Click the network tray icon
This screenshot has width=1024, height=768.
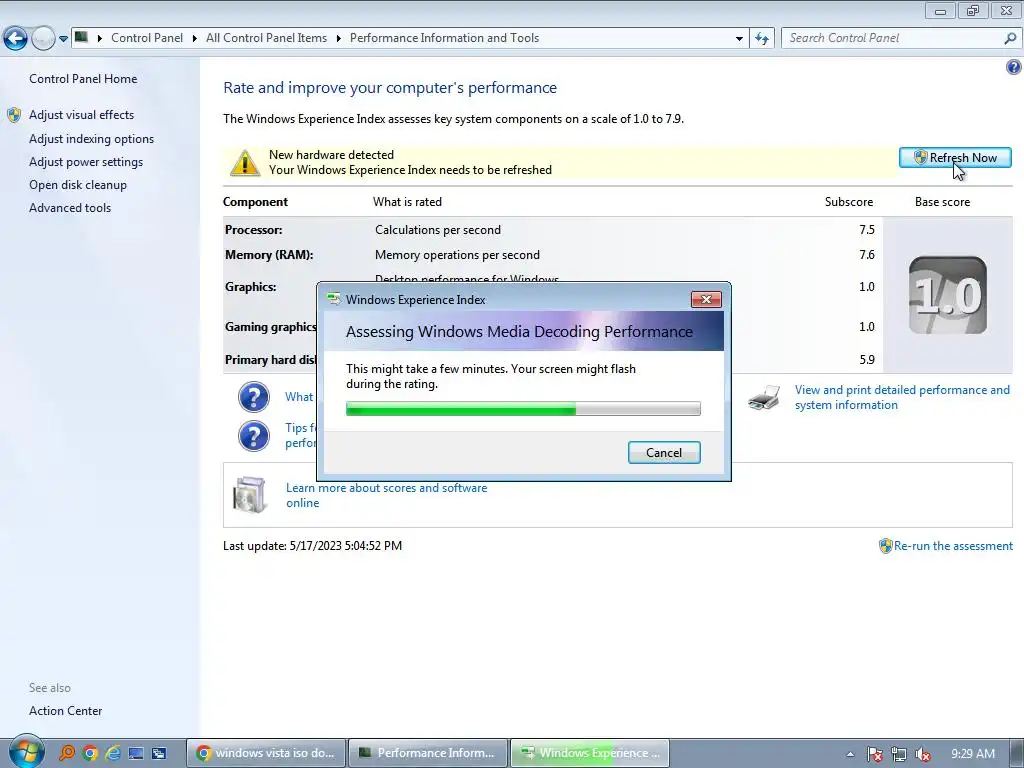tap(899, 754)
